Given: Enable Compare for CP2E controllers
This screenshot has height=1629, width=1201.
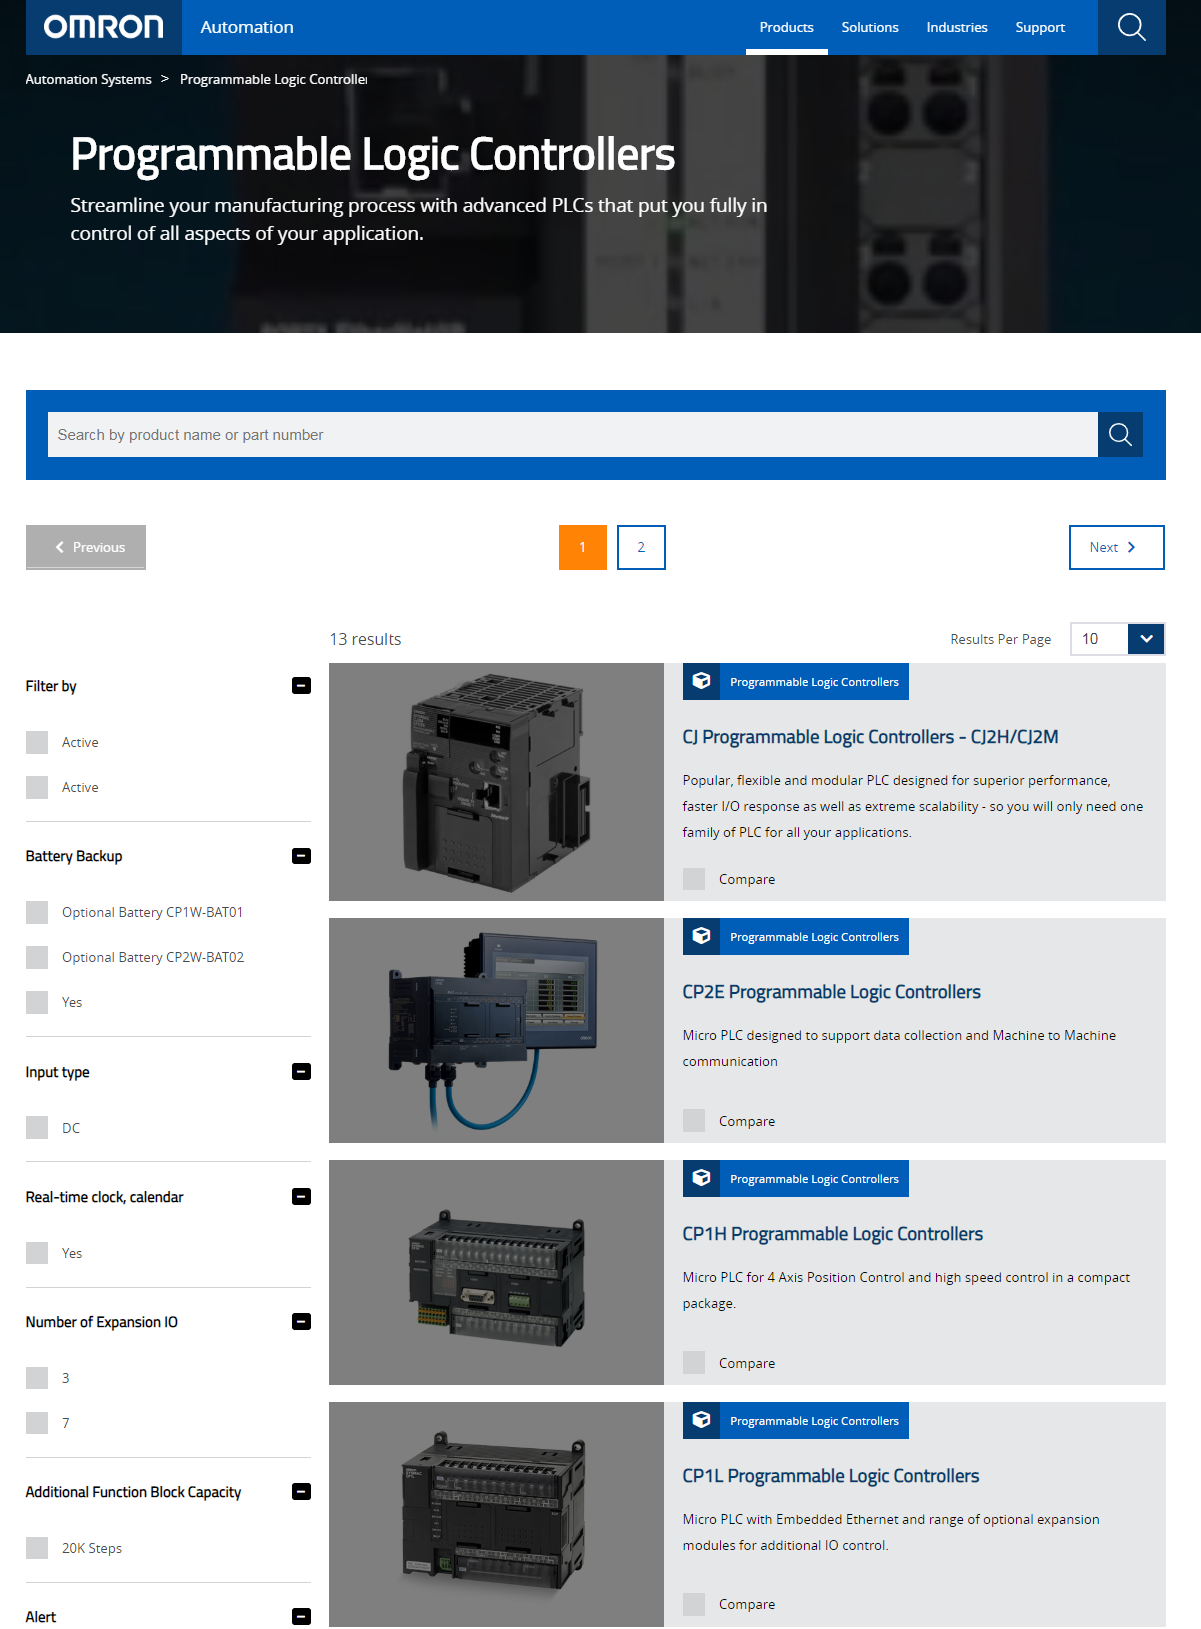Looking at the screenshot, I should point(694,1121).
